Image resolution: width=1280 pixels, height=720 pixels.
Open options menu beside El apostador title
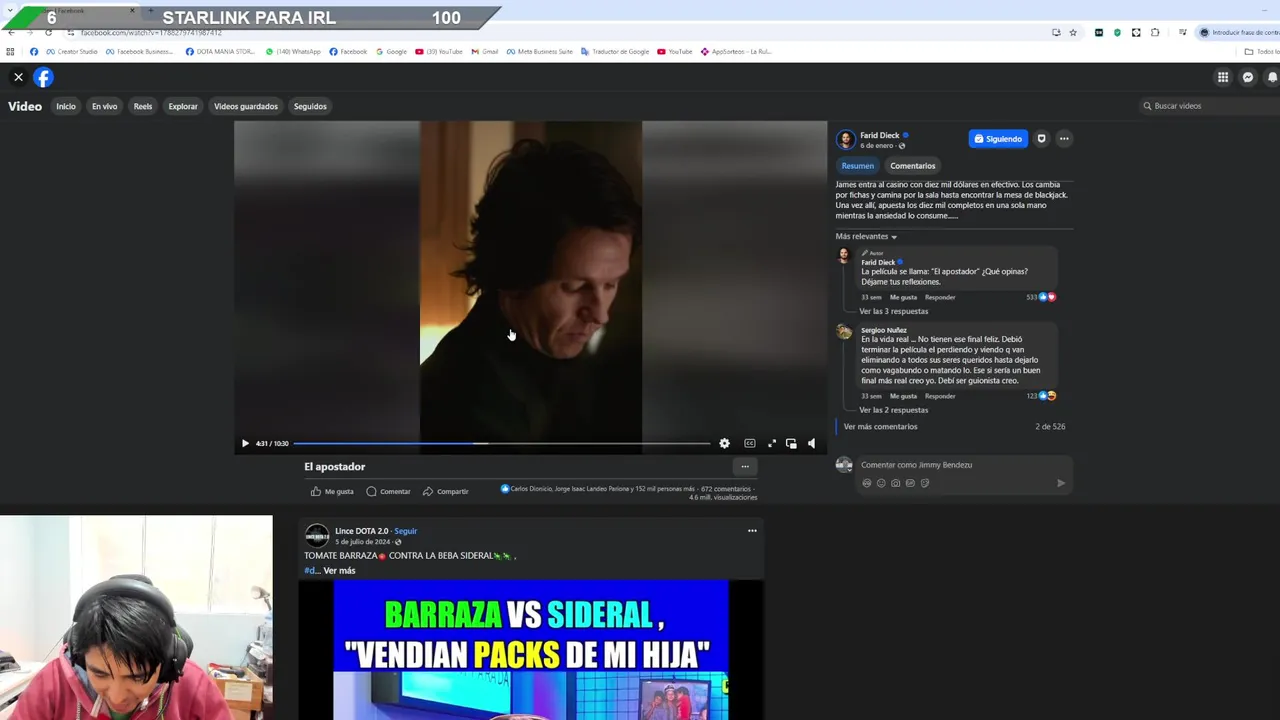pos(745,466)
